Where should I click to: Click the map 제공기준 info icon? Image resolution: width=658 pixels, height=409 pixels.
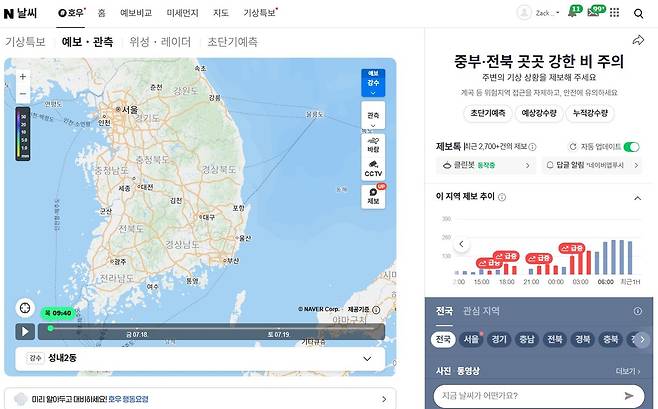[x=376, y=310]
